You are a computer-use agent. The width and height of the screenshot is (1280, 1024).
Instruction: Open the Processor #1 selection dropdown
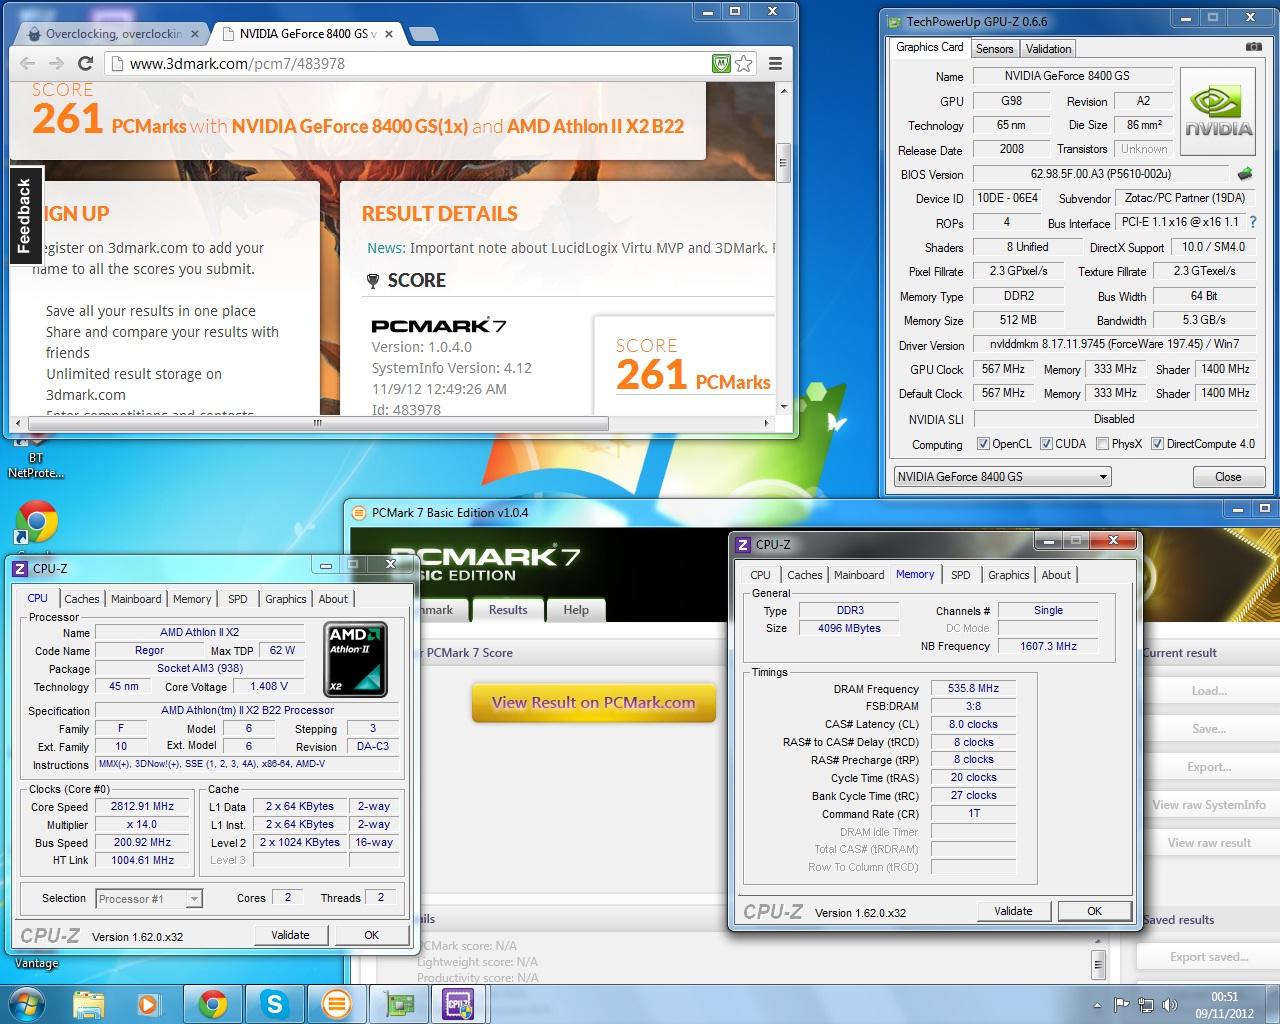tap(149, 898)
